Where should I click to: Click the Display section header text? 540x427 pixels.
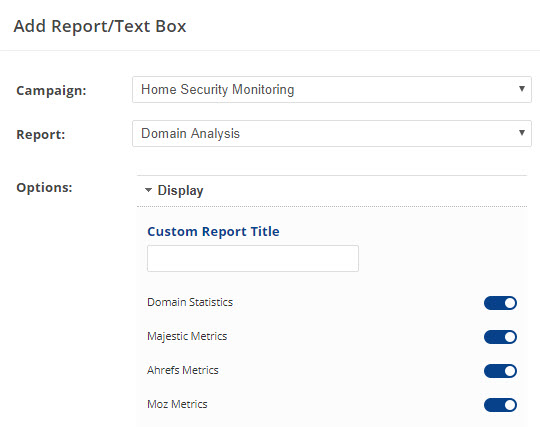(180, 191)
